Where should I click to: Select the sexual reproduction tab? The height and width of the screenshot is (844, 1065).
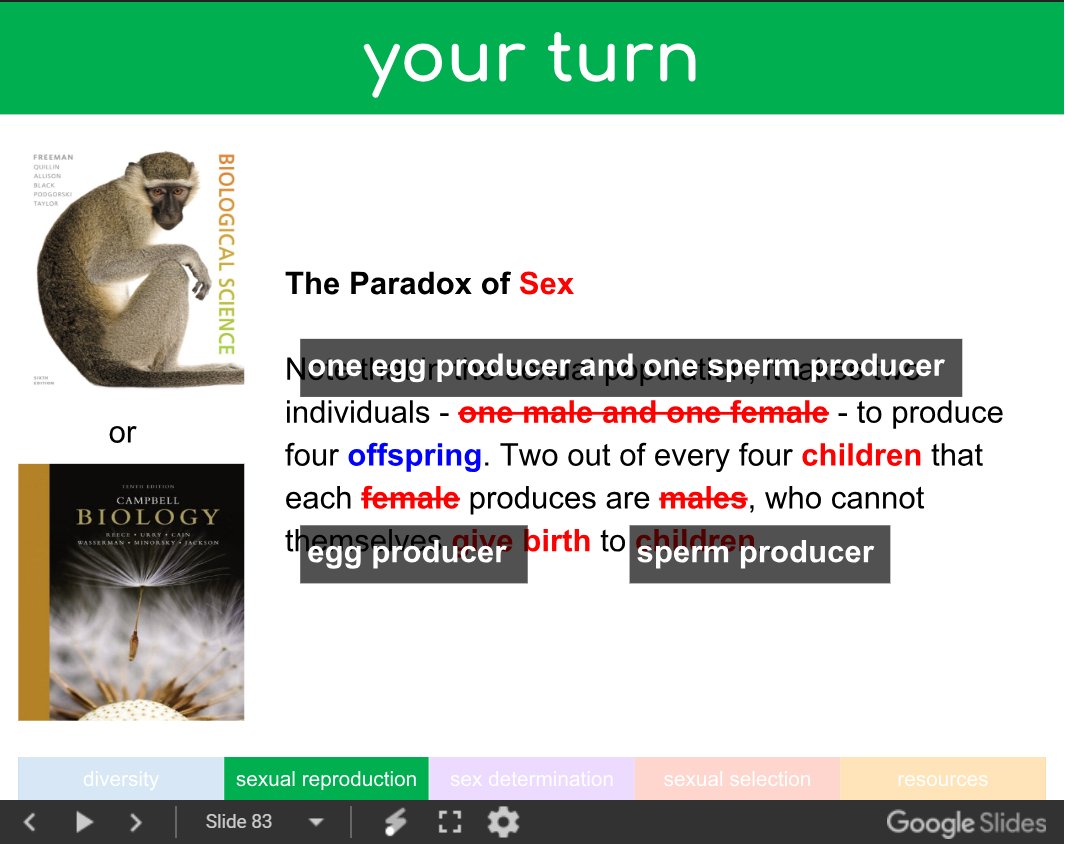tap(326, 779)
